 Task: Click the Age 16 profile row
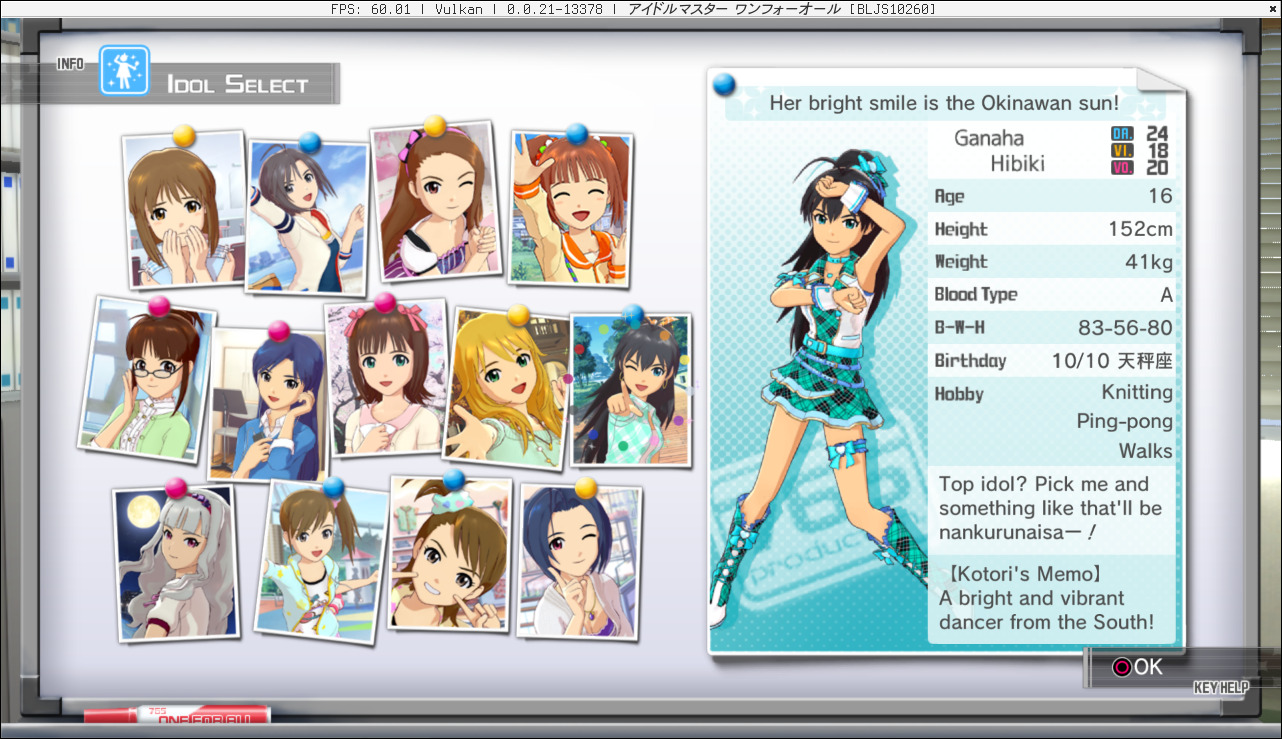click(1052, 196)
